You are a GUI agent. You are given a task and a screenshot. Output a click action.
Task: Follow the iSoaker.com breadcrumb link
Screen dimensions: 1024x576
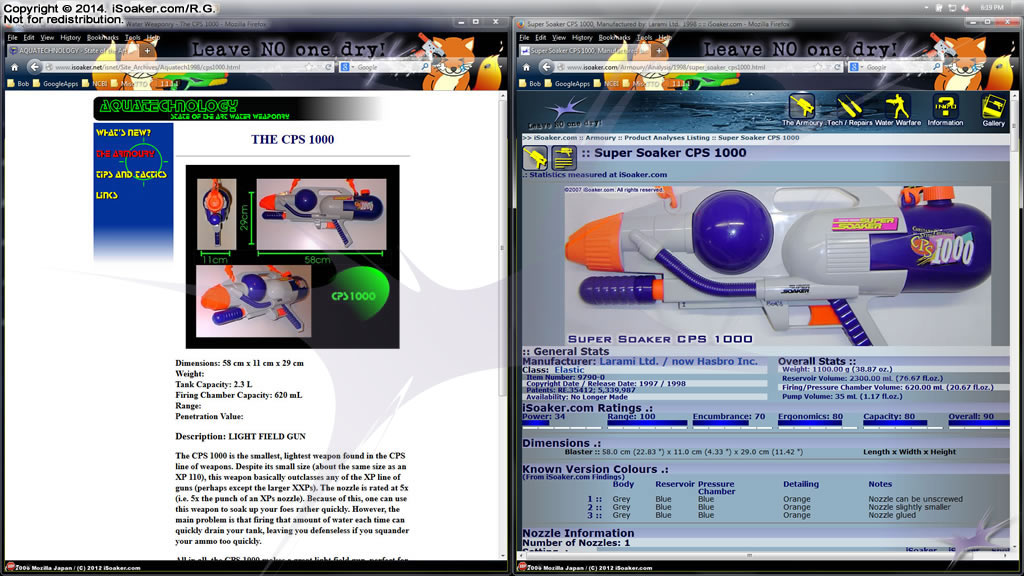point(555,138)
